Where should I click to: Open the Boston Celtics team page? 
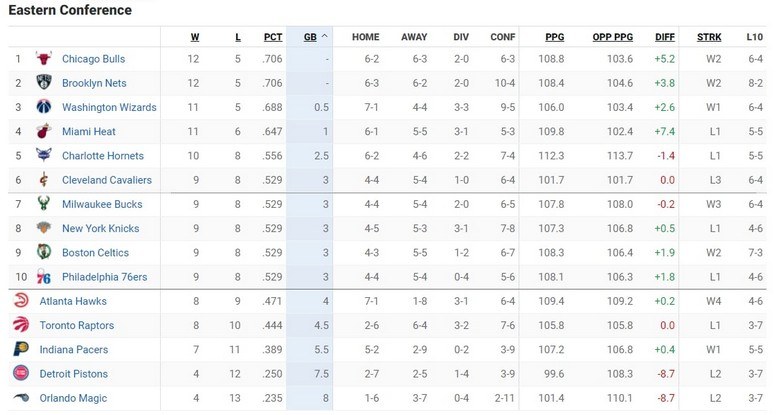[96, 253]
